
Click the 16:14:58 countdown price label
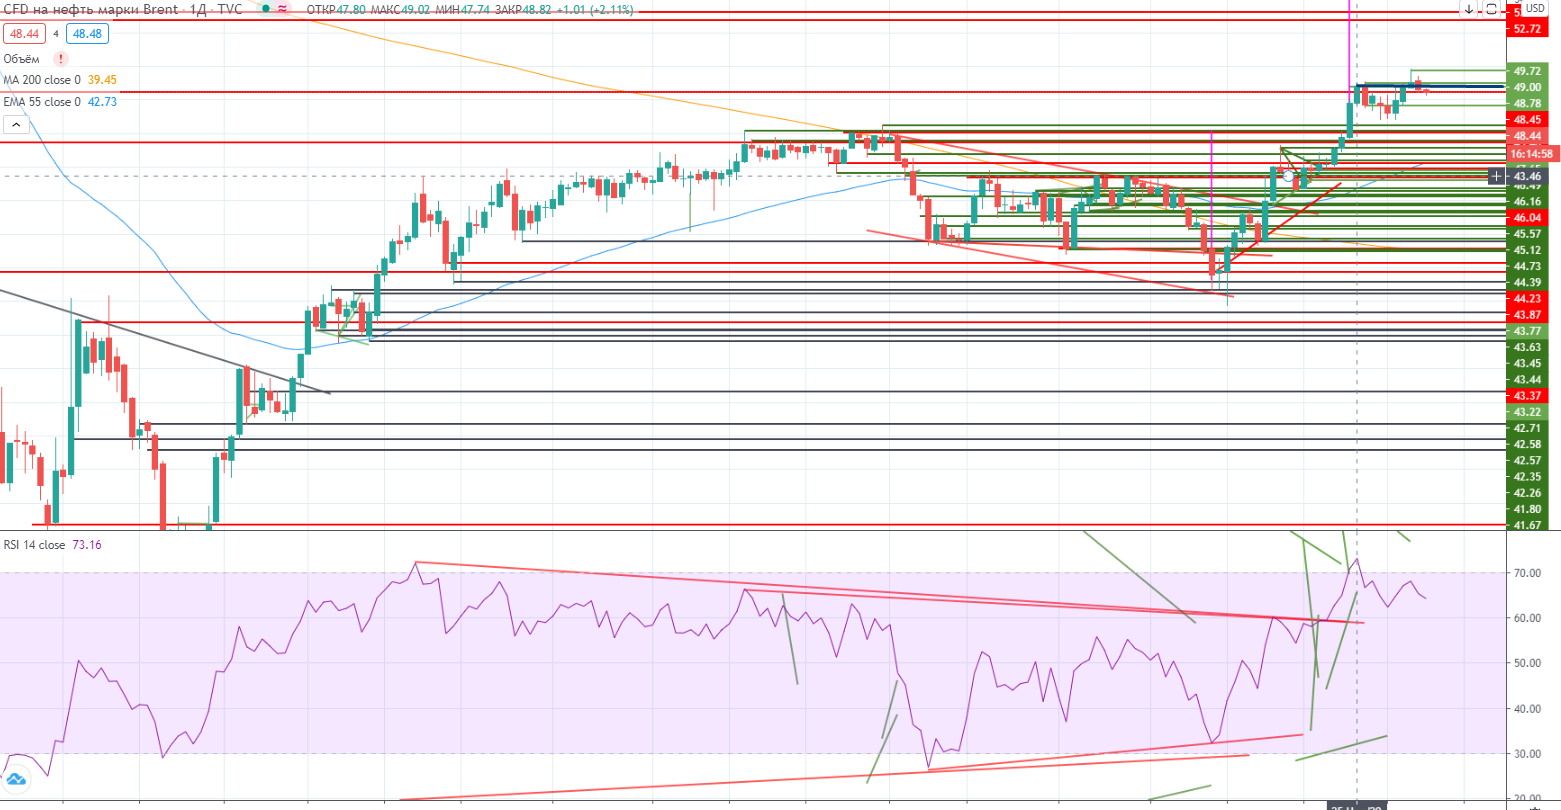click(1532, 154)
